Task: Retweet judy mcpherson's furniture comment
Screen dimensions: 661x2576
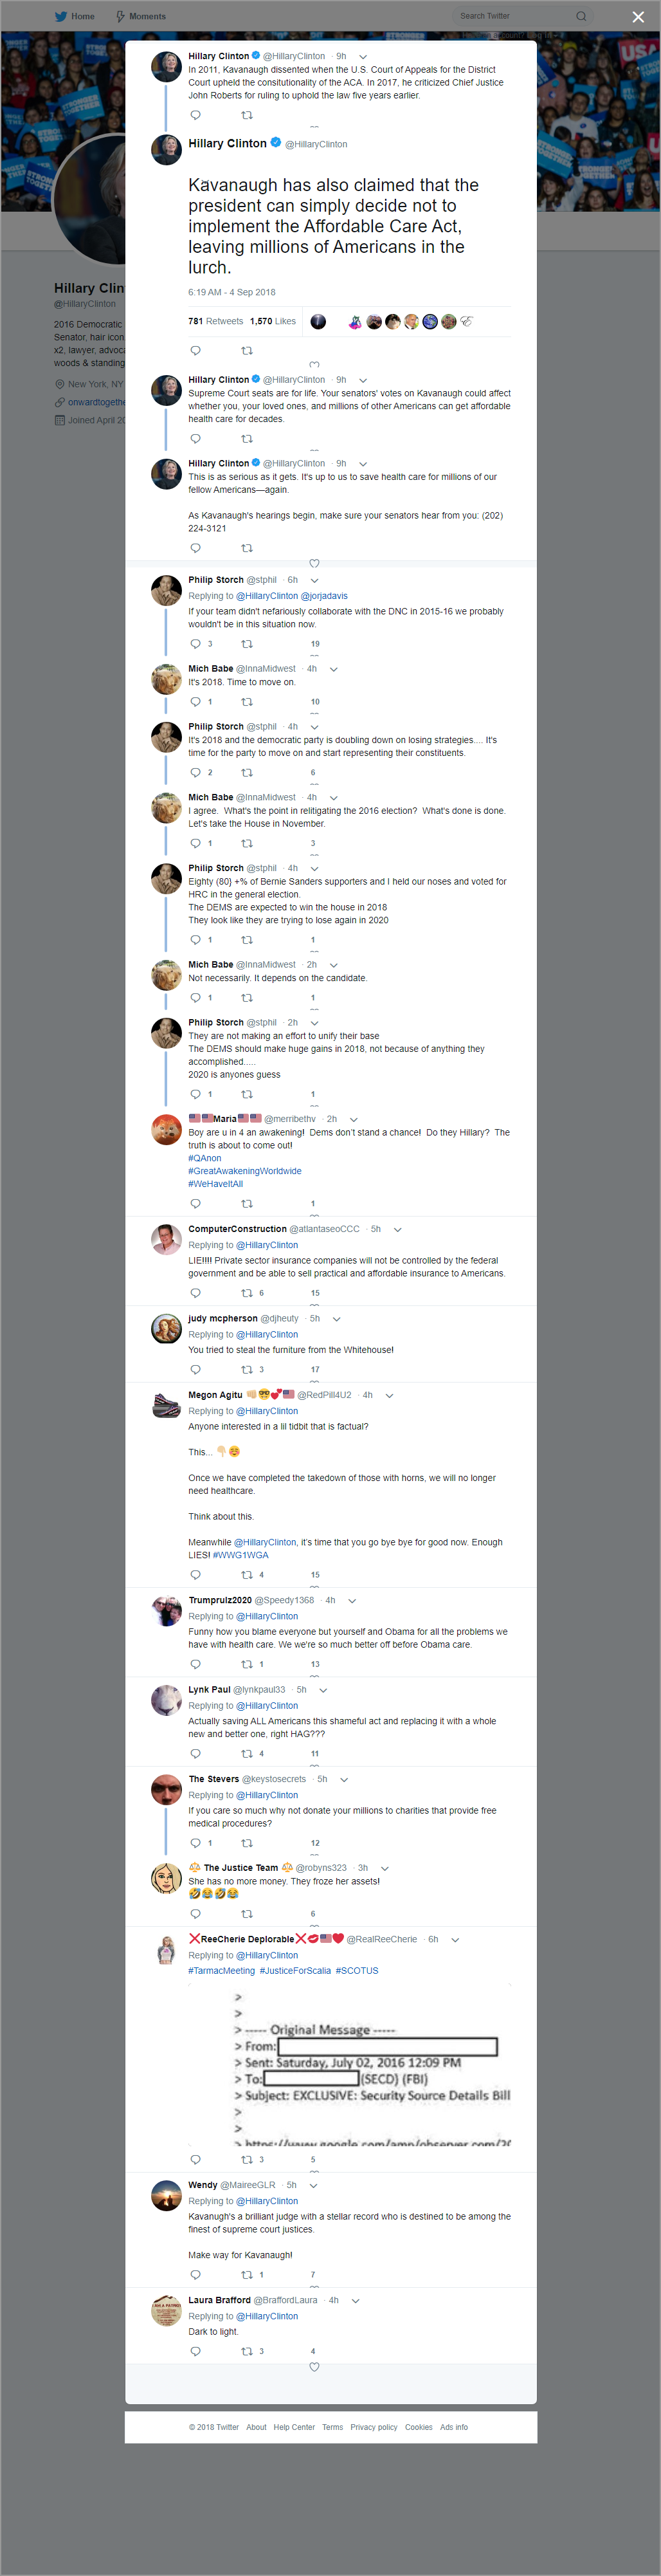Action: (247, 1370)
